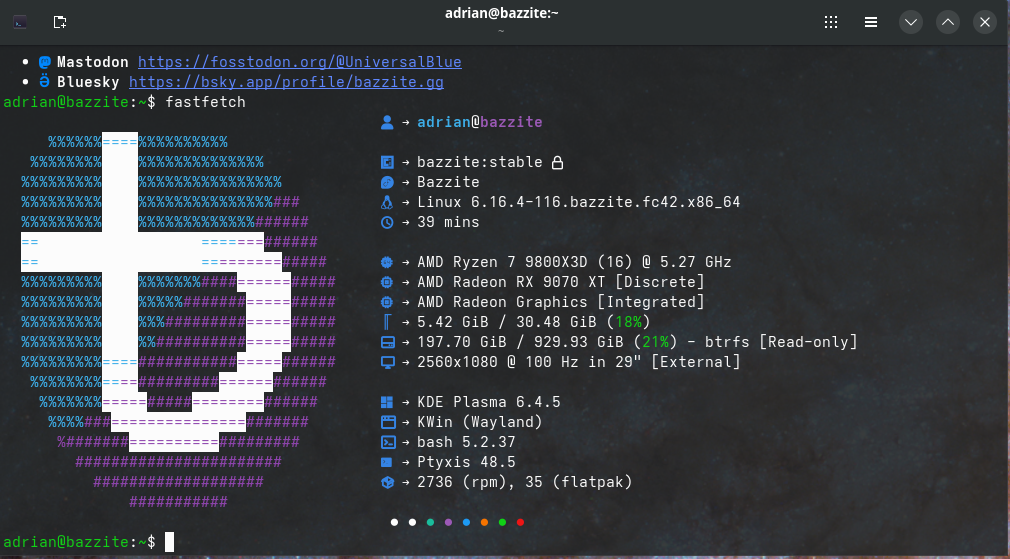Click the GPU chip icon beside Radeon RX 9070 XT
Viewport: 1010px width, 559px height.
tap(387, 282)
